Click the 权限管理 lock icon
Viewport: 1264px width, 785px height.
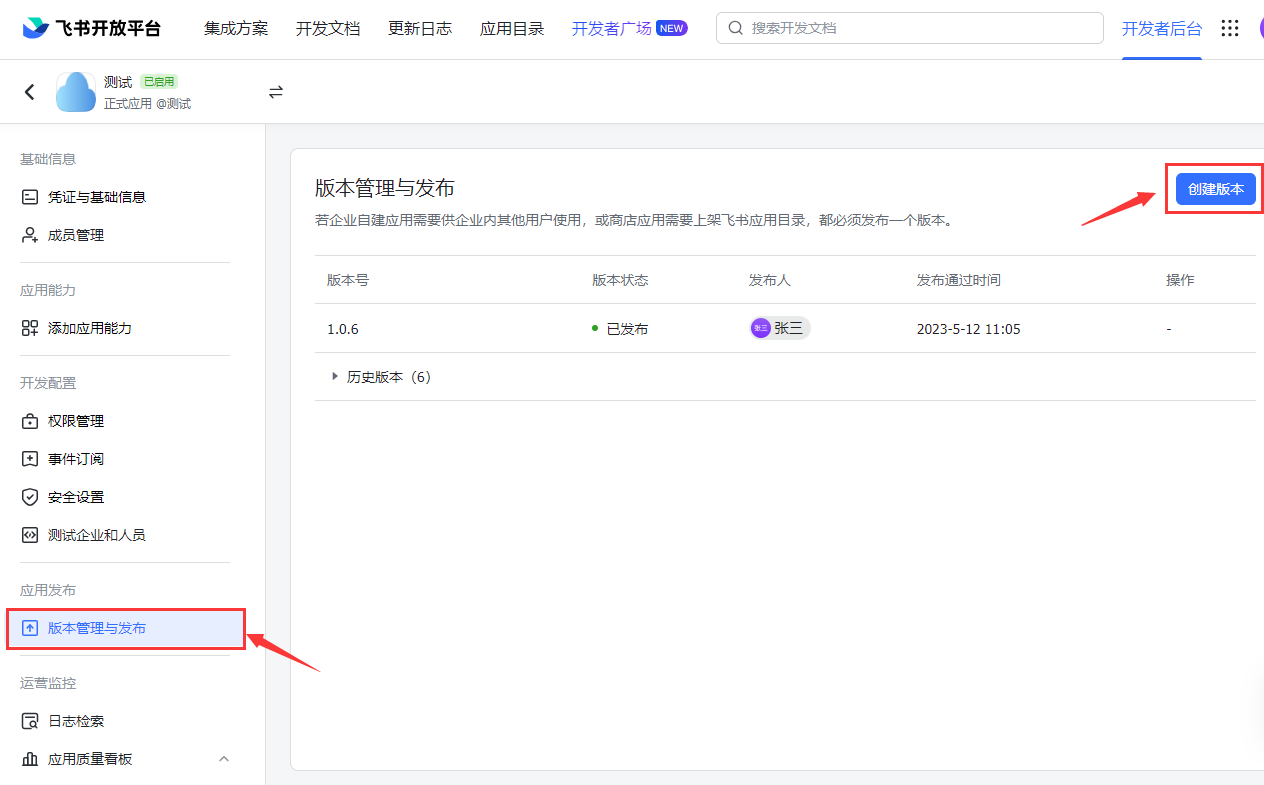click(30, 421)
